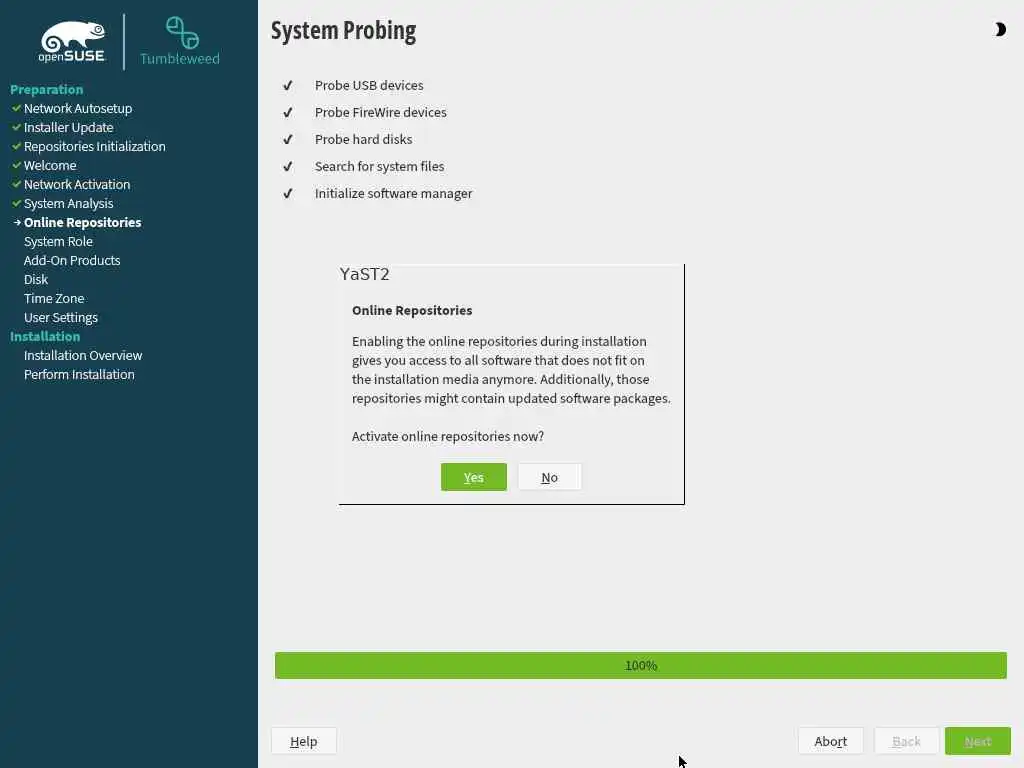The height and width of the screenshot is (768, 1024).
Task: Click the green check next to Repositories Initialization
Action: point(16,146)
